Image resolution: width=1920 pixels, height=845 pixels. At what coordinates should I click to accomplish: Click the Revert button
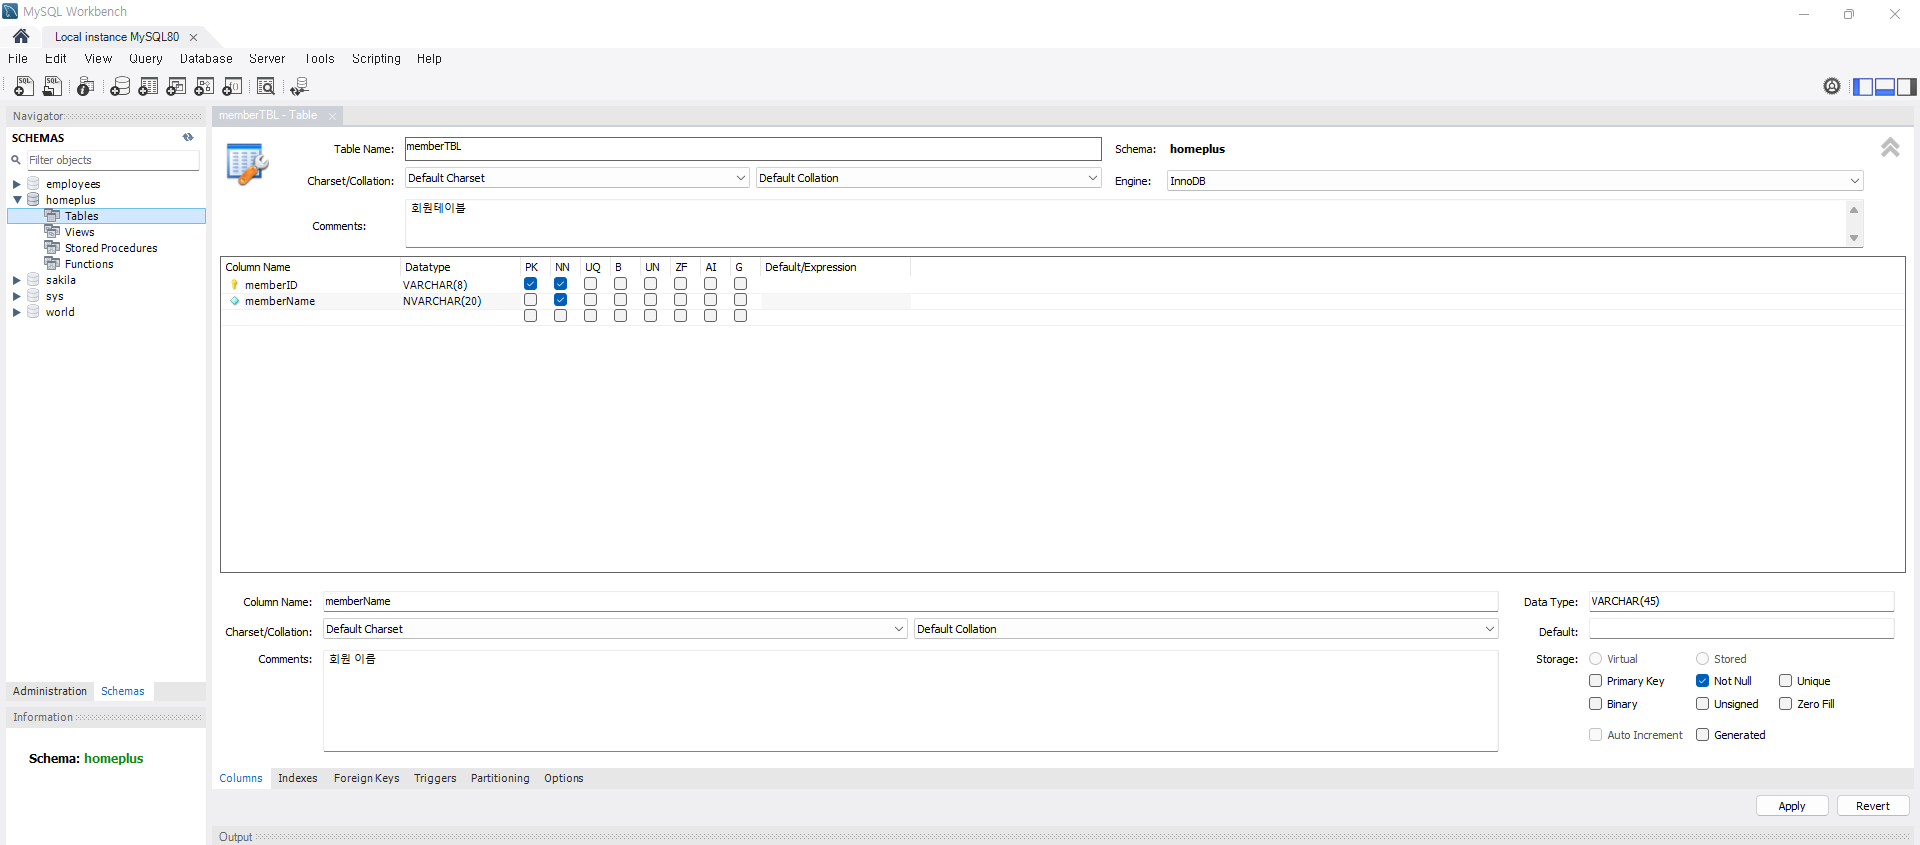(1873, 806)
